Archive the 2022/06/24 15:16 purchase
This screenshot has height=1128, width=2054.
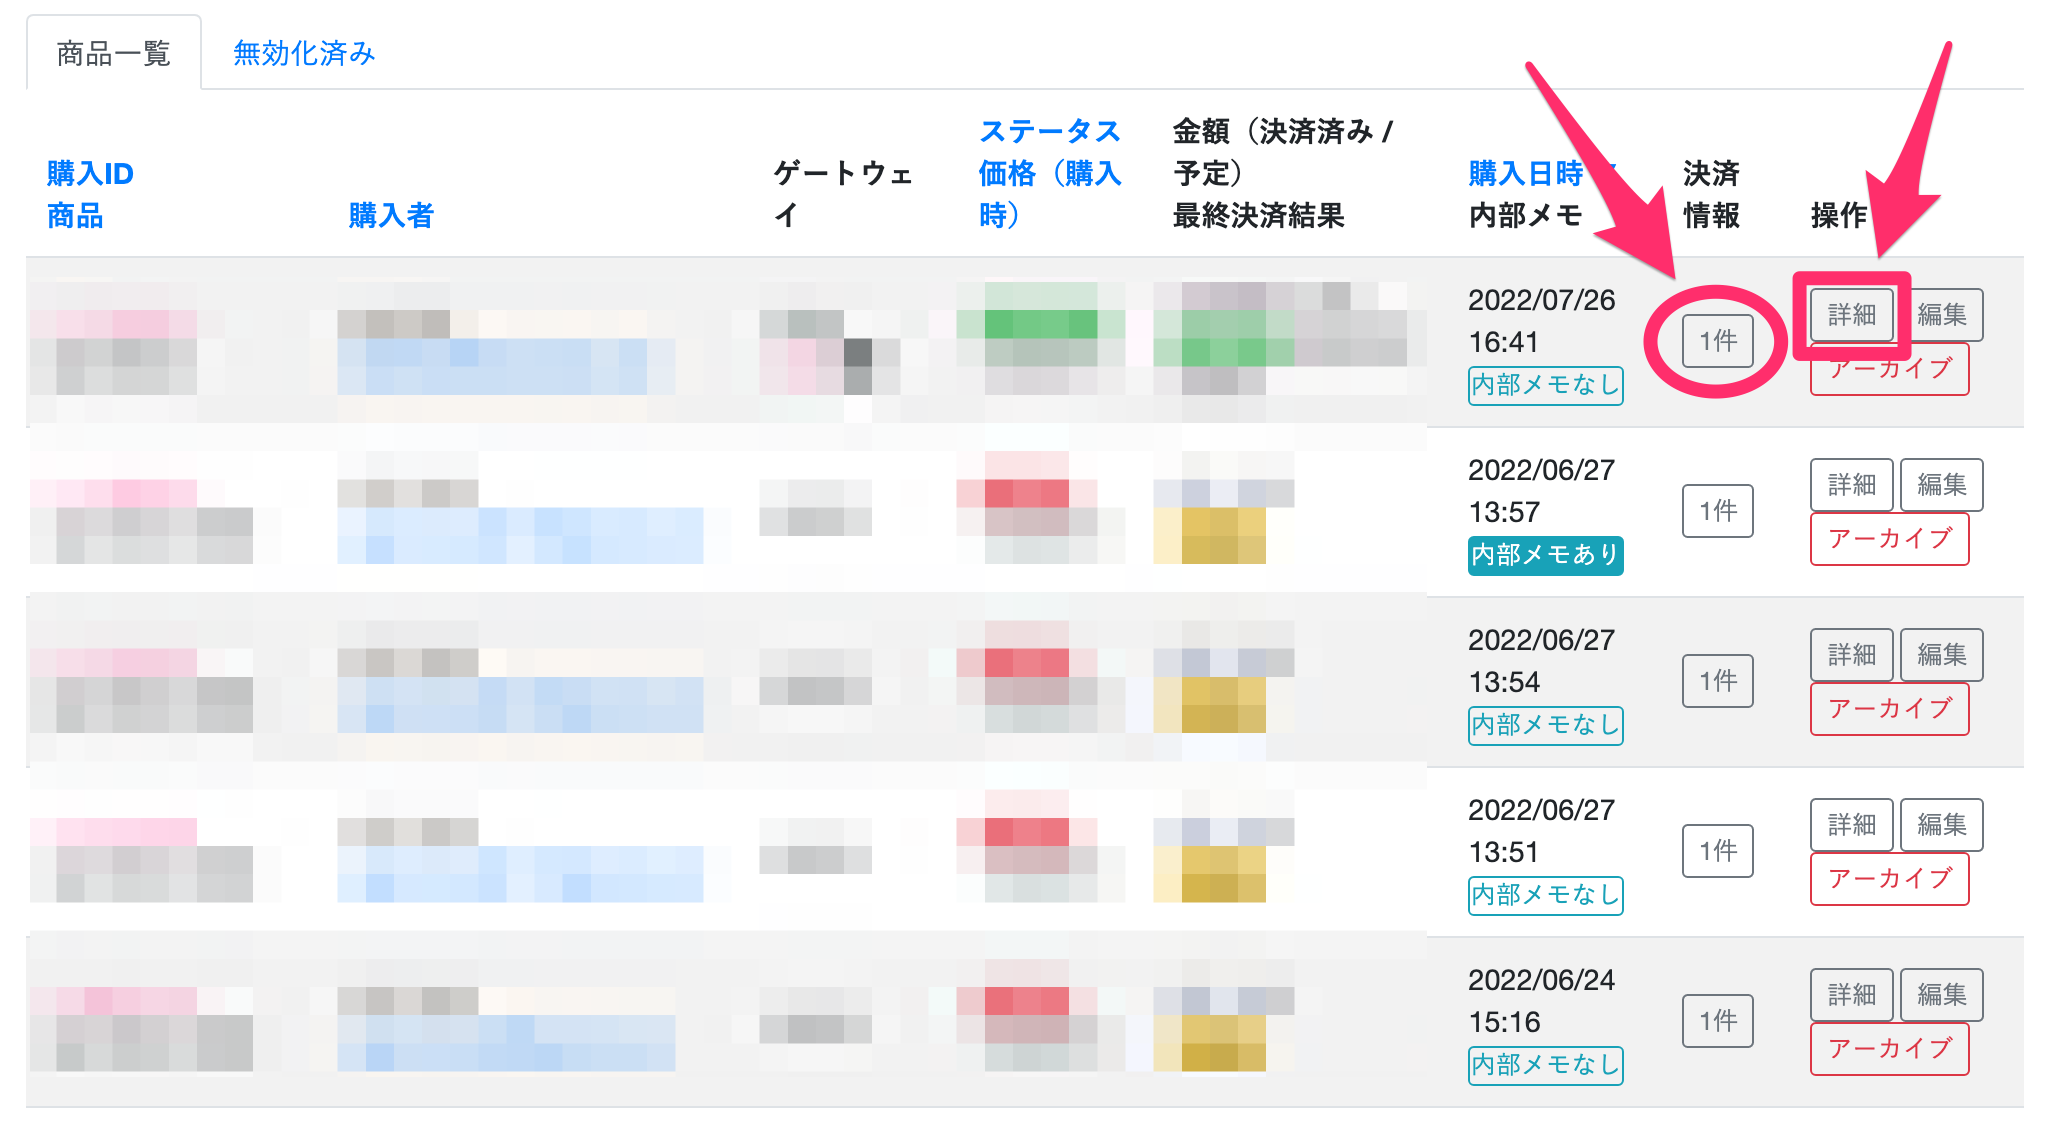(x=1889, y=1049)
